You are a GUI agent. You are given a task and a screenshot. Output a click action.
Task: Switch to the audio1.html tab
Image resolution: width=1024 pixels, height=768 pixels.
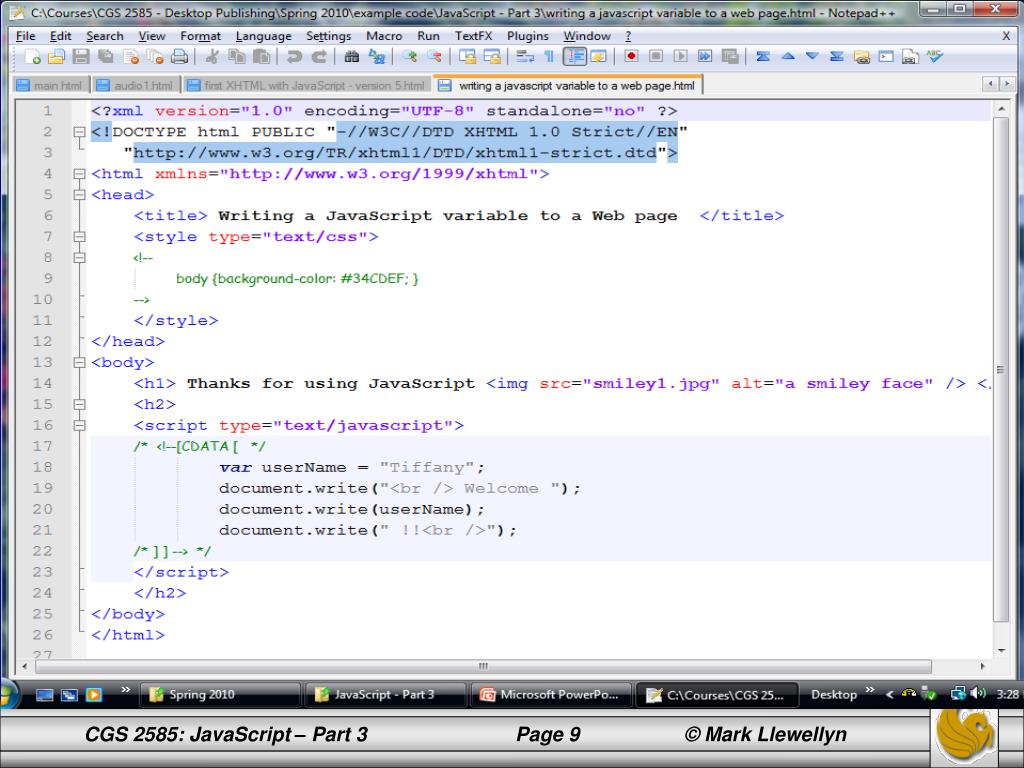135,86
